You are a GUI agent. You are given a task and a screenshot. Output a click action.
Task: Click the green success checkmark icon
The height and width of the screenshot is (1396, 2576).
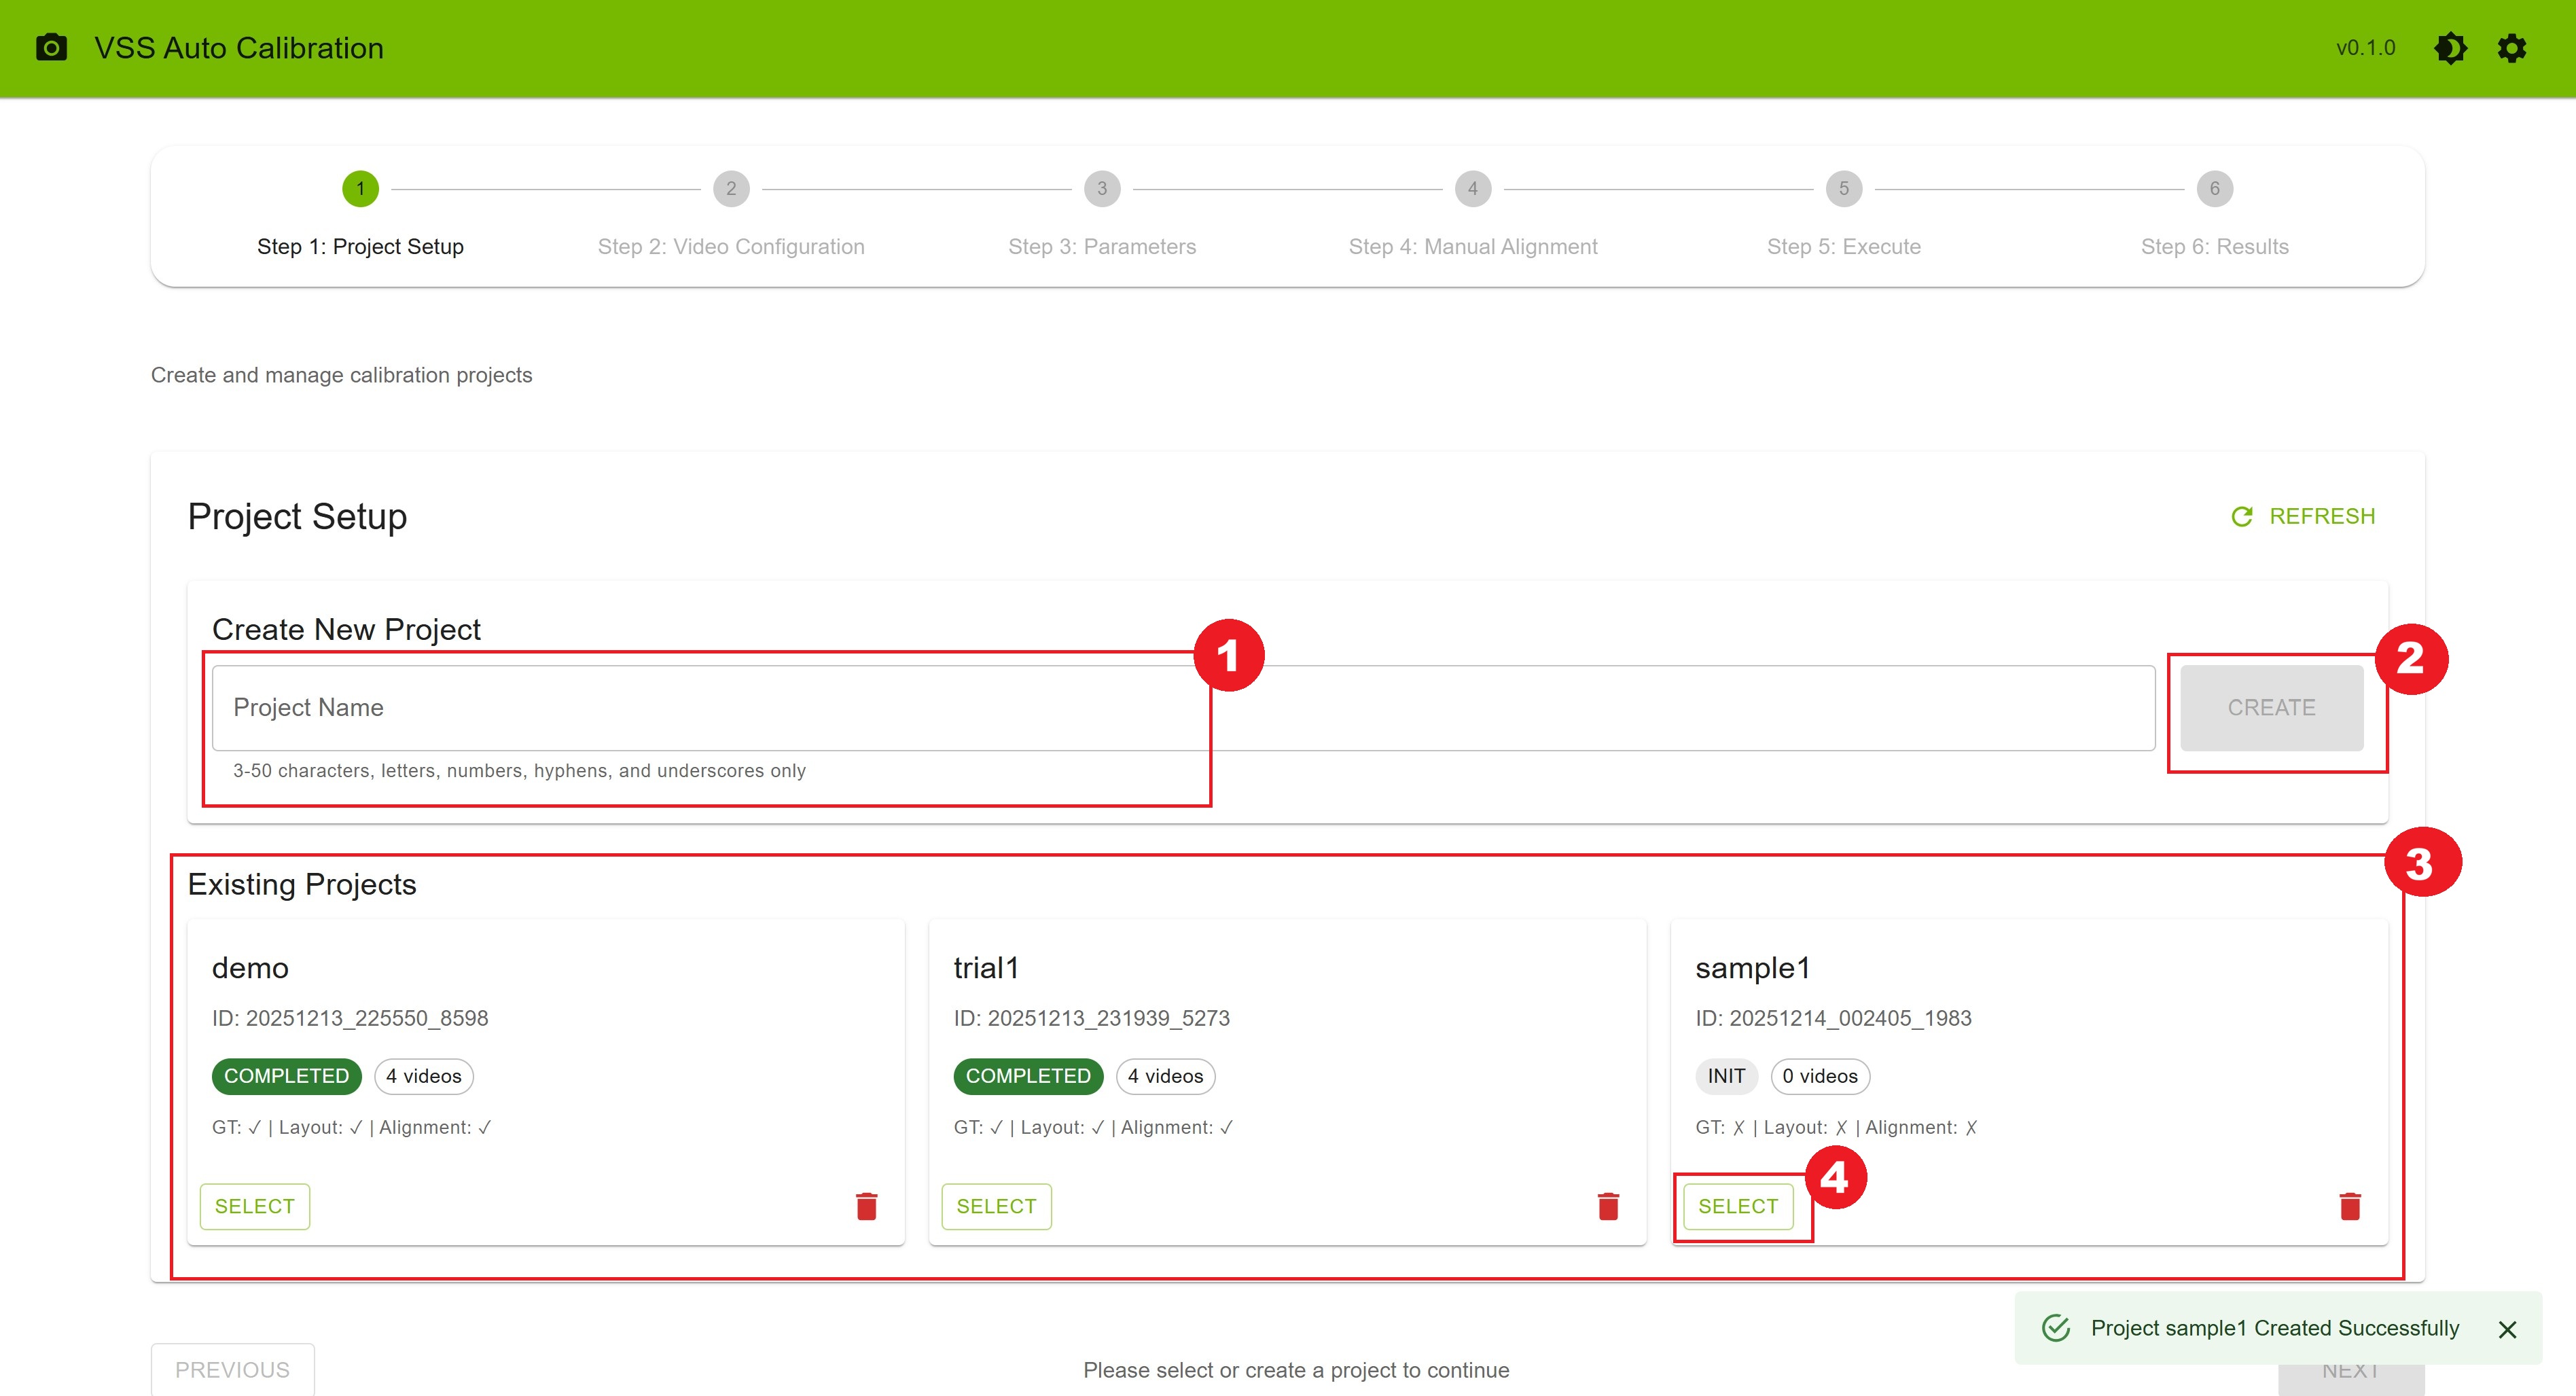click(x=2056, y=1328)
